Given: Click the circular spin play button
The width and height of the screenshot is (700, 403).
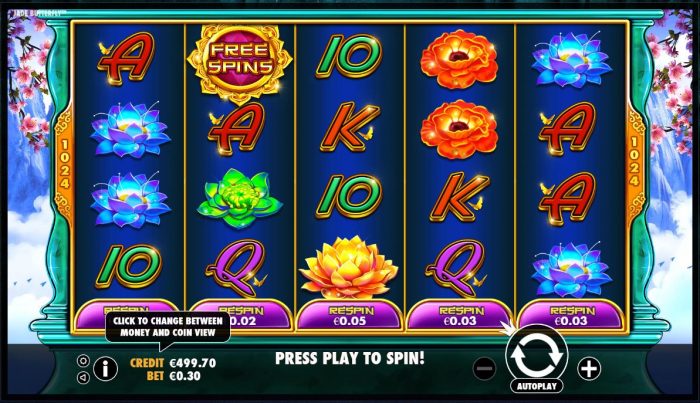Looking at the screenshot, I should tap(536, 356).
